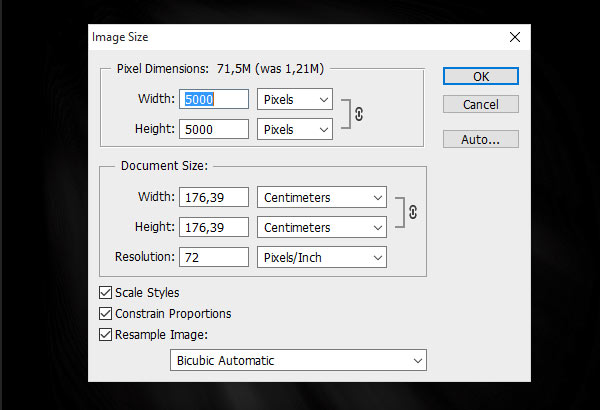Click the Auto... button

coord(481,139)
